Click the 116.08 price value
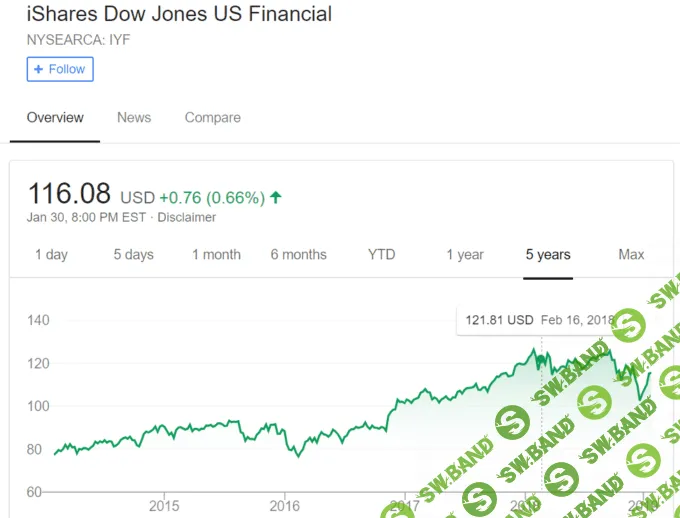The width and height of the screenshot is (680, 518). click(70, 193)
